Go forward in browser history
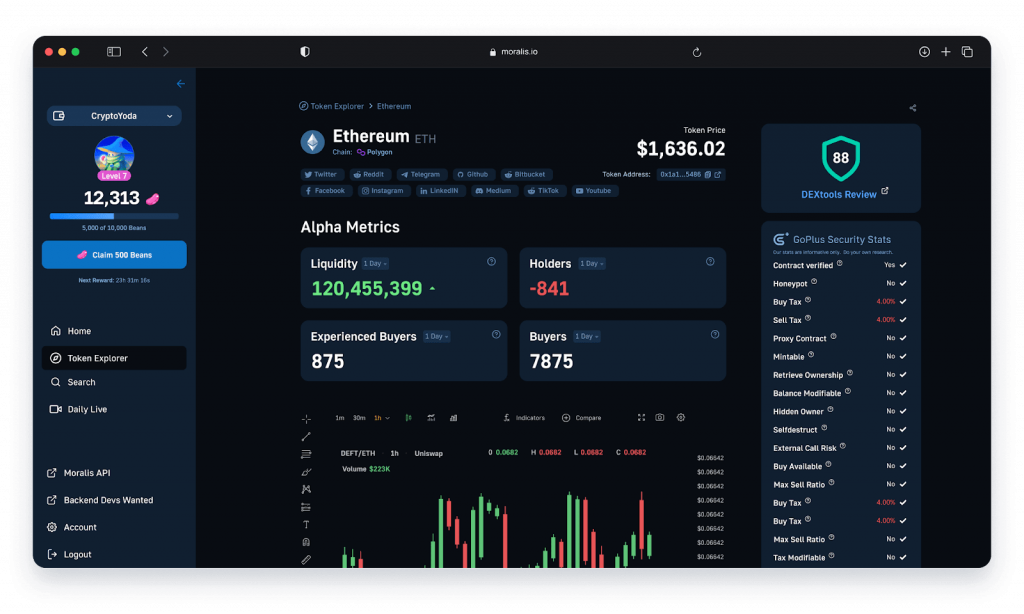 pos(166,52)
